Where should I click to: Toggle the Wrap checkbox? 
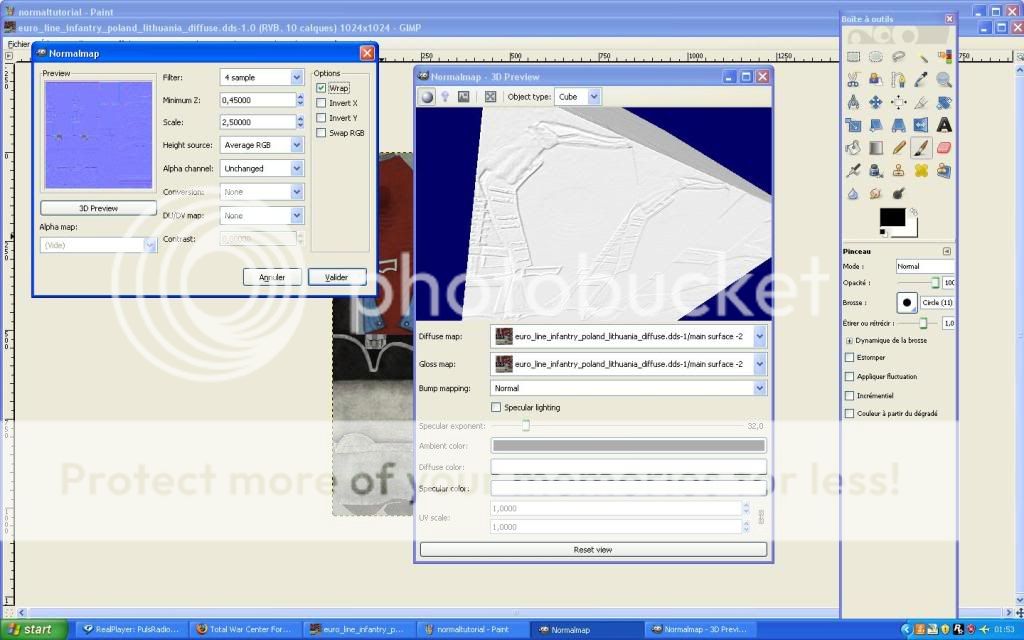click(321, 88)
